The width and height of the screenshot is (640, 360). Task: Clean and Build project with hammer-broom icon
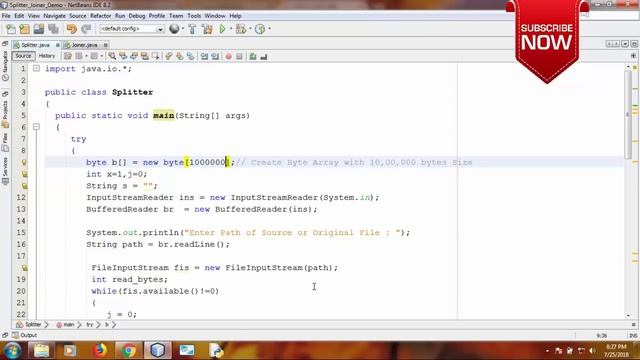point(207,29)
